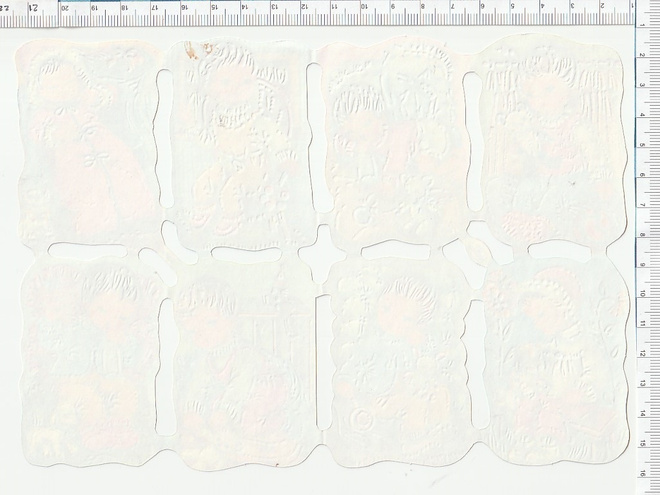The width and height of the screenshot is (660, 495).
Task: Click the 10 mark on top ruler
Action: pos(364,7)
